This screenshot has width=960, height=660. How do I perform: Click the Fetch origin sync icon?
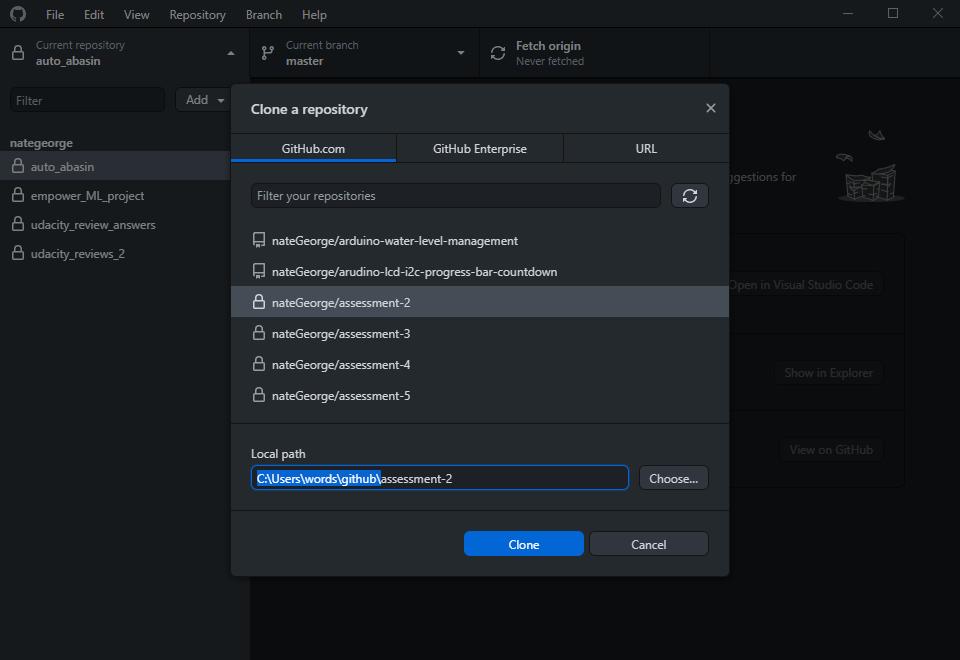click(497, 52)
